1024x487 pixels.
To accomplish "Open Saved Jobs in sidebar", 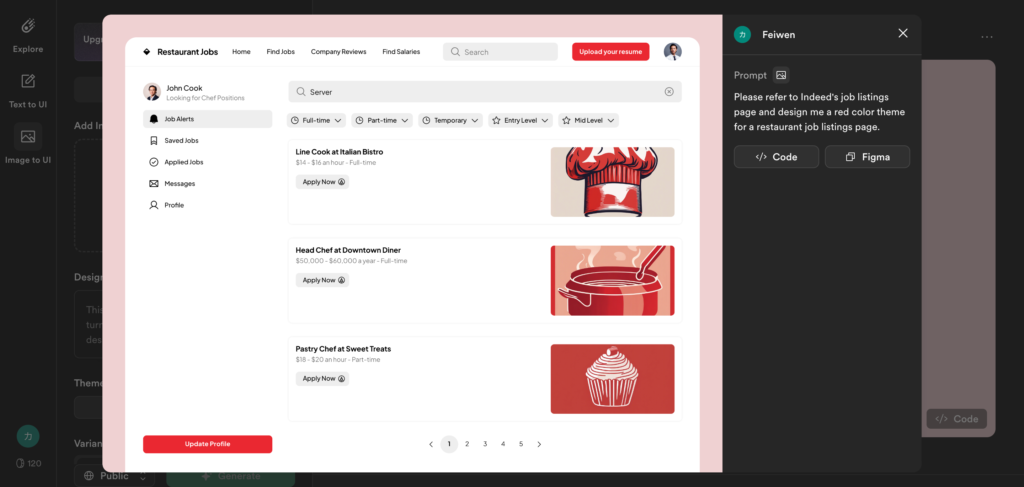I will point(208,140).
